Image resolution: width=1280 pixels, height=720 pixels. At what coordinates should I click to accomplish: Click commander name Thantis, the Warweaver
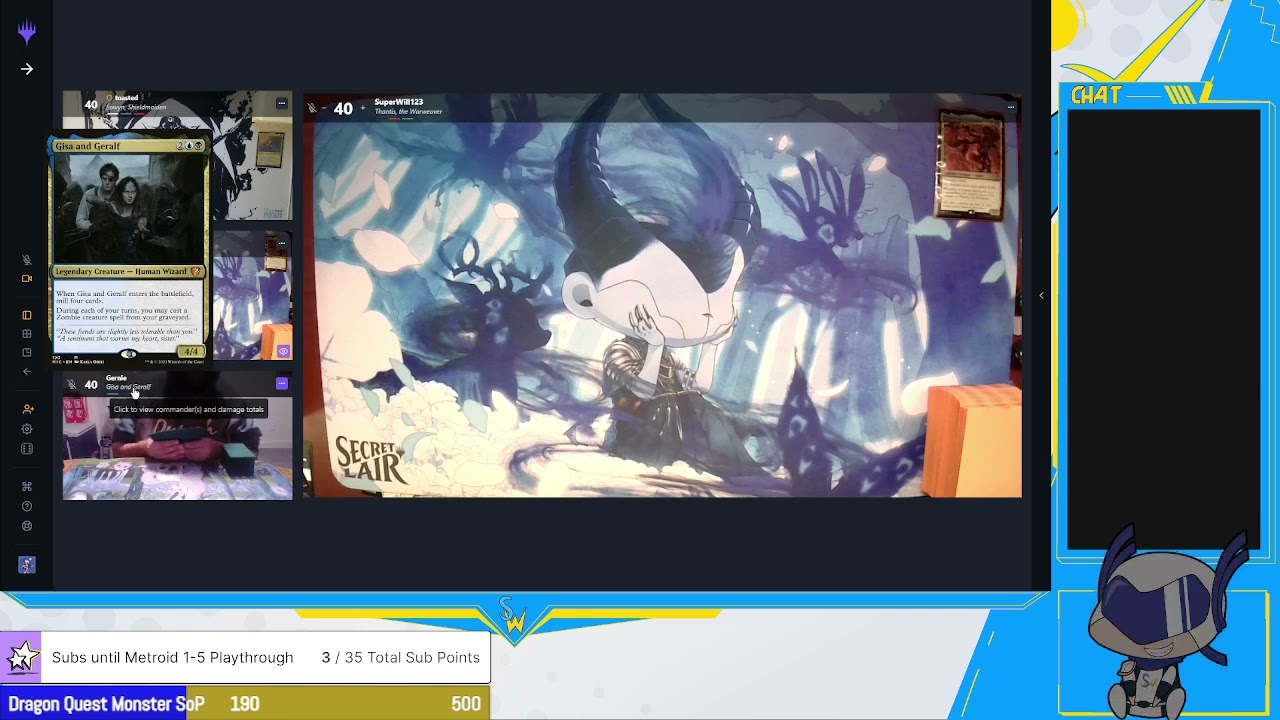pos(408,112)
